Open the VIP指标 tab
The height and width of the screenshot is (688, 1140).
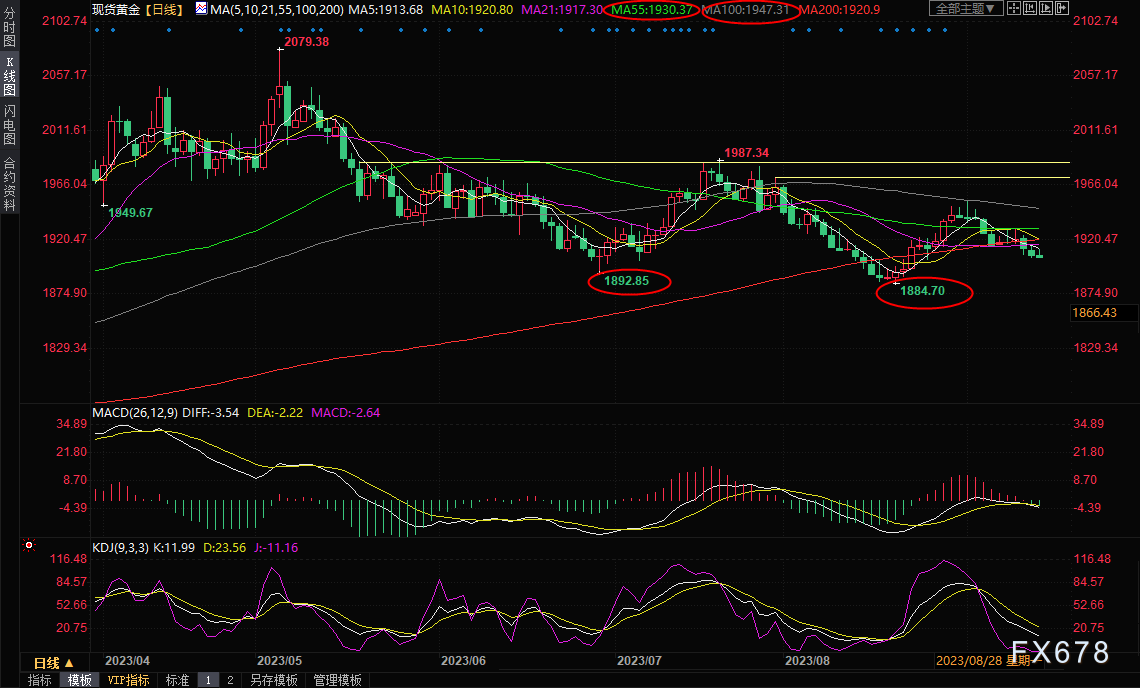[128, 680]
